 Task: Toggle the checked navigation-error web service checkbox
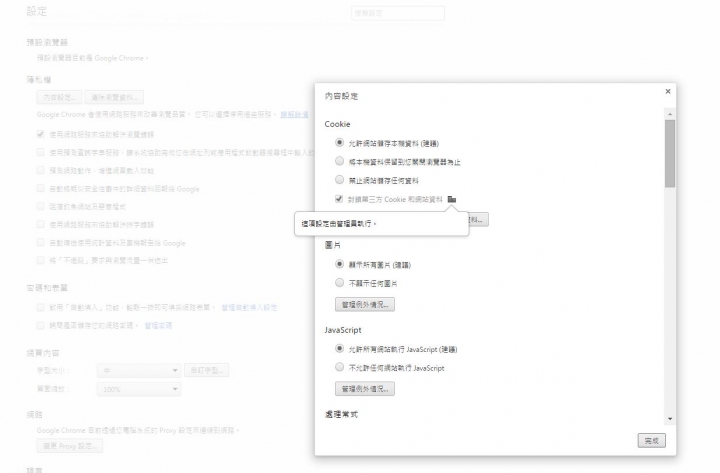[x=40, y=134]
